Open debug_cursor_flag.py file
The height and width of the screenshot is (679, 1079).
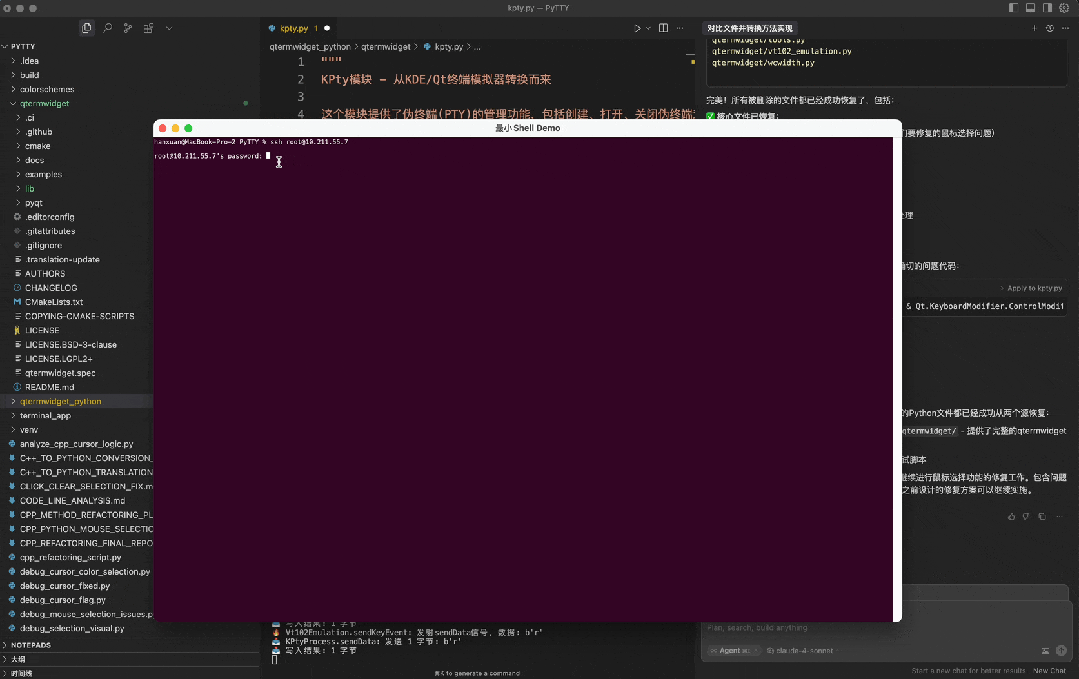(x=63, y=600)
